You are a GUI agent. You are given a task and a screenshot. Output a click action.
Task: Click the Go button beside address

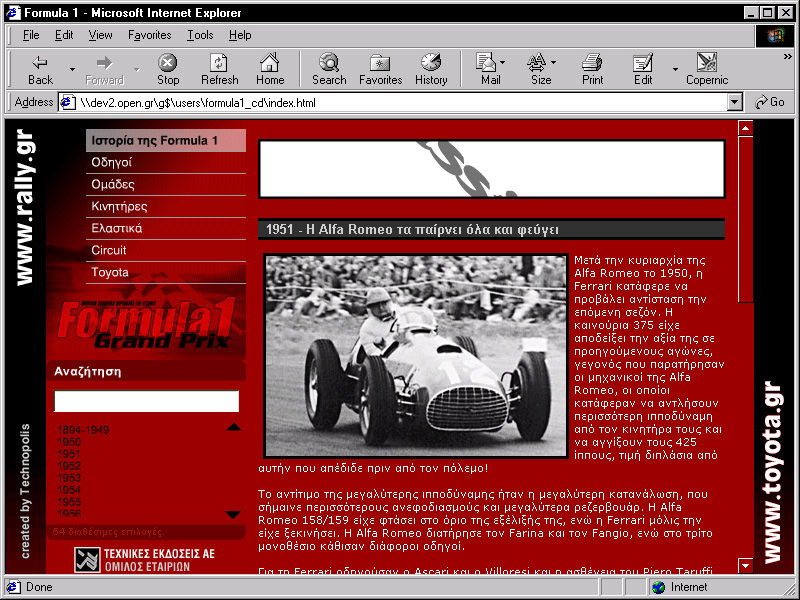pos(770,102)
